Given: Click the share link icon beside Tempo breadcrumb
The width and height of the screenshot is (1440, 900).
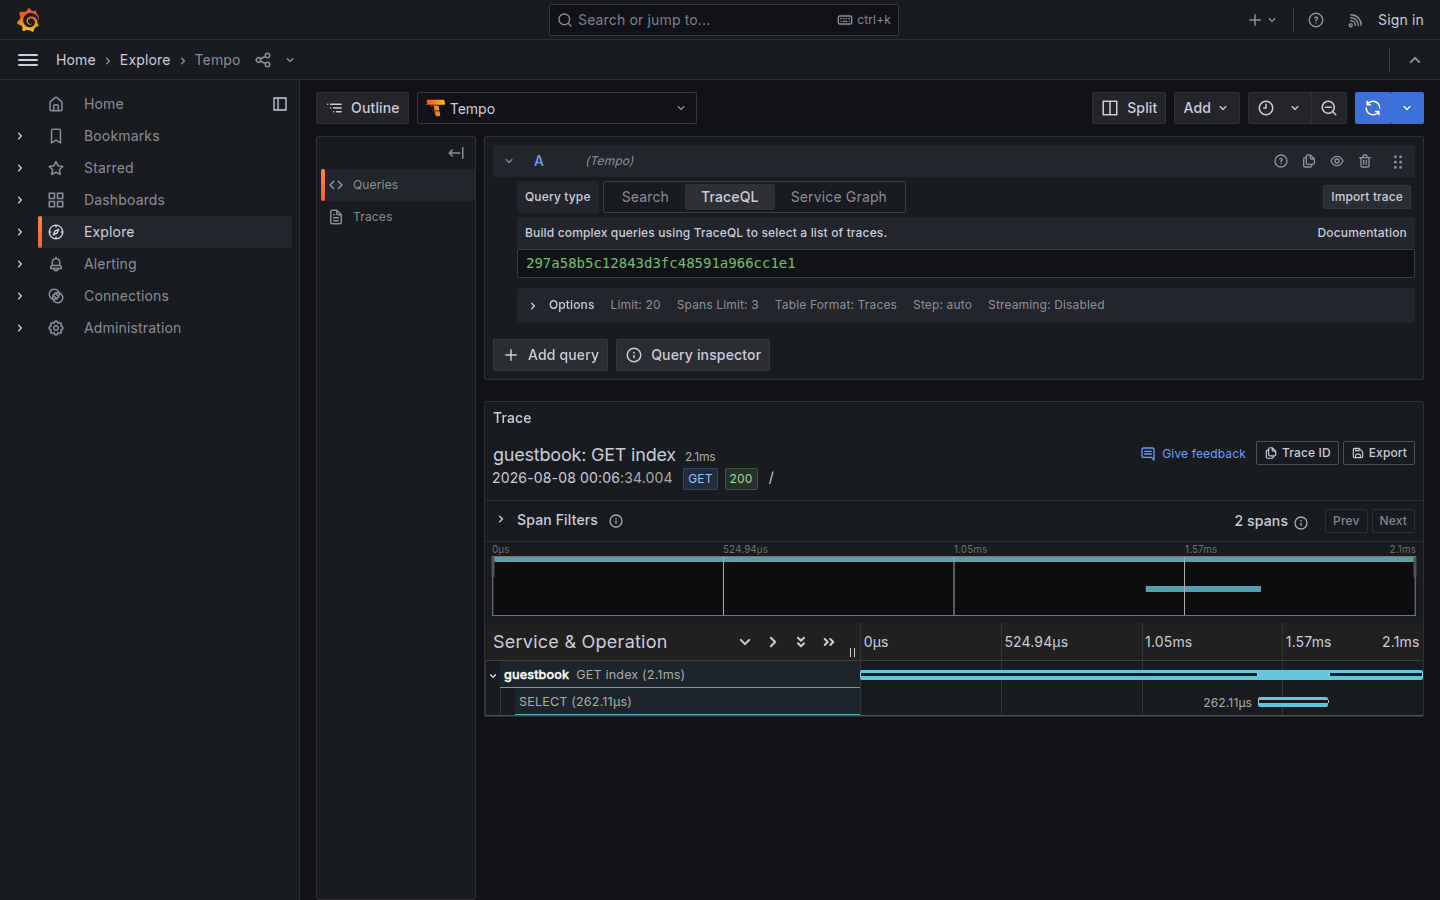Looking at the screenshot, I should pyautogui.click(x=263, y=60).
